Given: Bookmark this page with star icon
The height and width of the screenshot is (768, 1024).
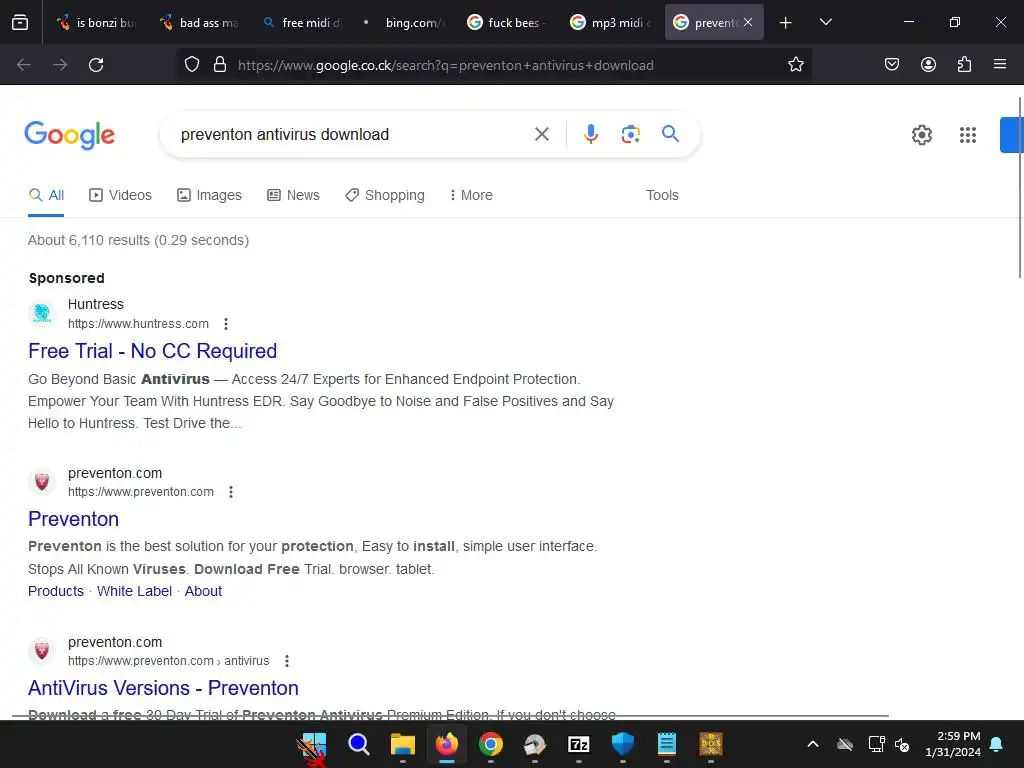Looking at the screenshot, I should point(795,65).
